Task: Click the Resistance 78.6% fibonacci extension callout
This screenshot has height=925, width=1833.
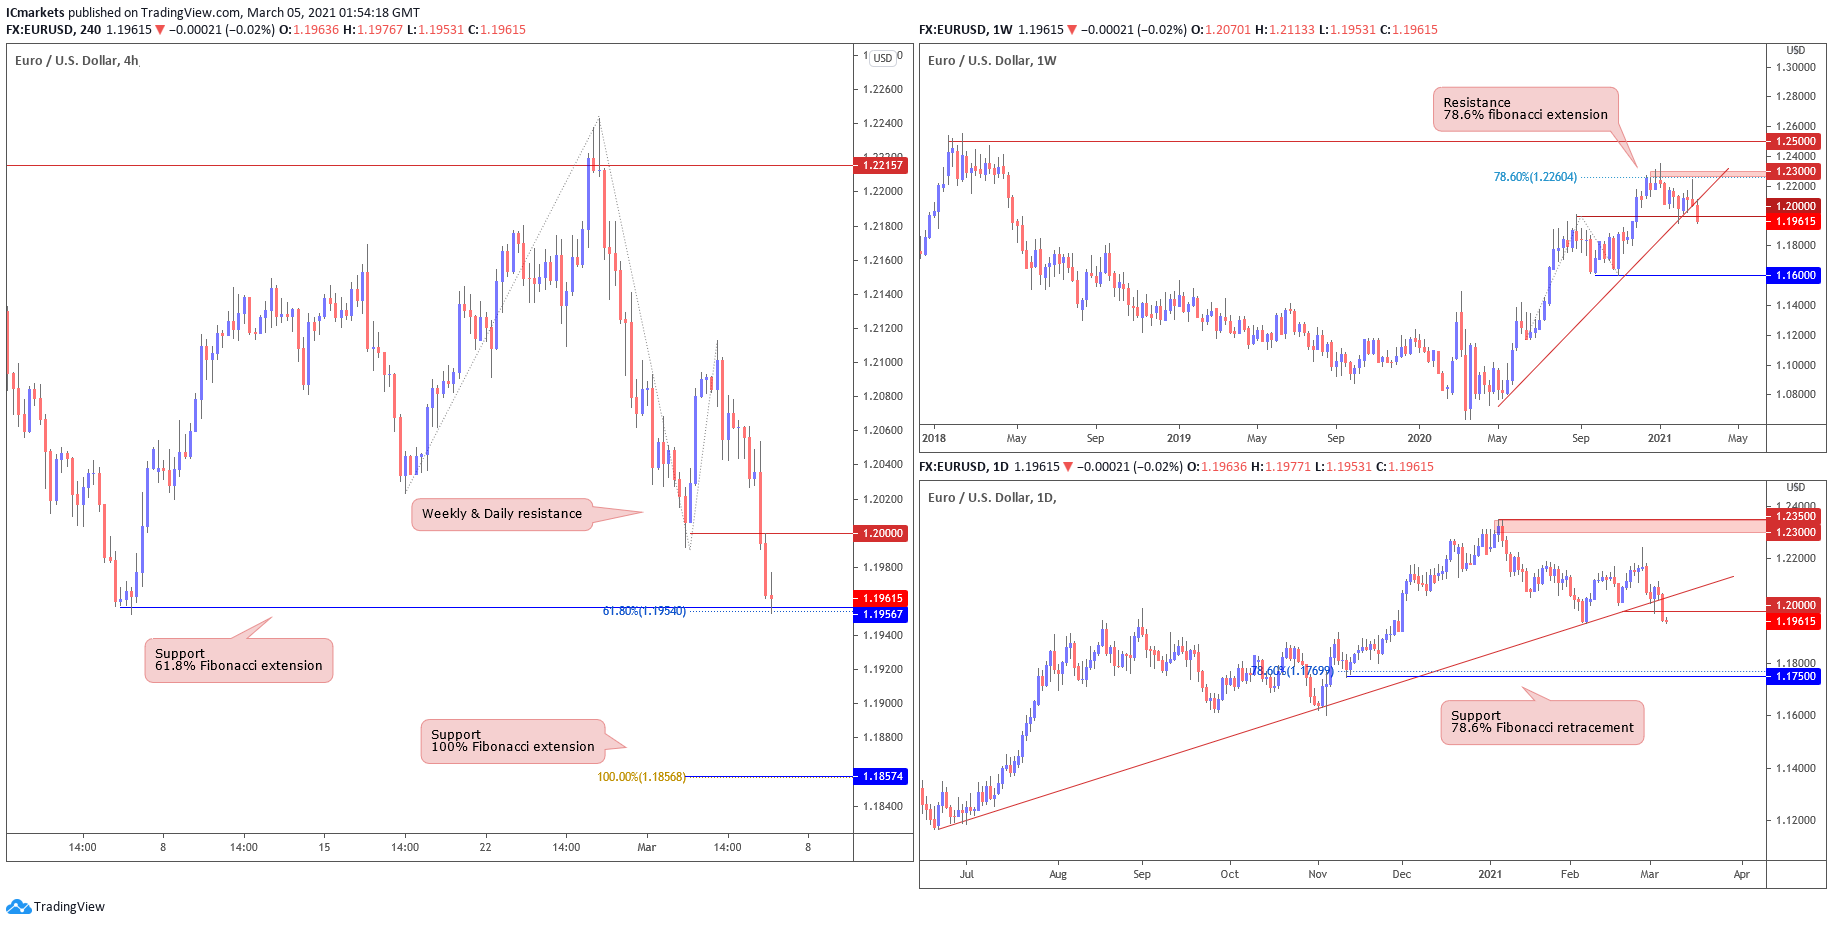Action: coord(1526,109)
